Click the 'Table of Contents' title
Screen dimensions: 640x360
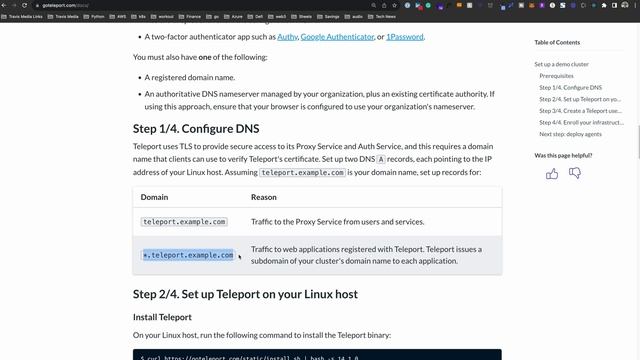[x=557, y=42]
